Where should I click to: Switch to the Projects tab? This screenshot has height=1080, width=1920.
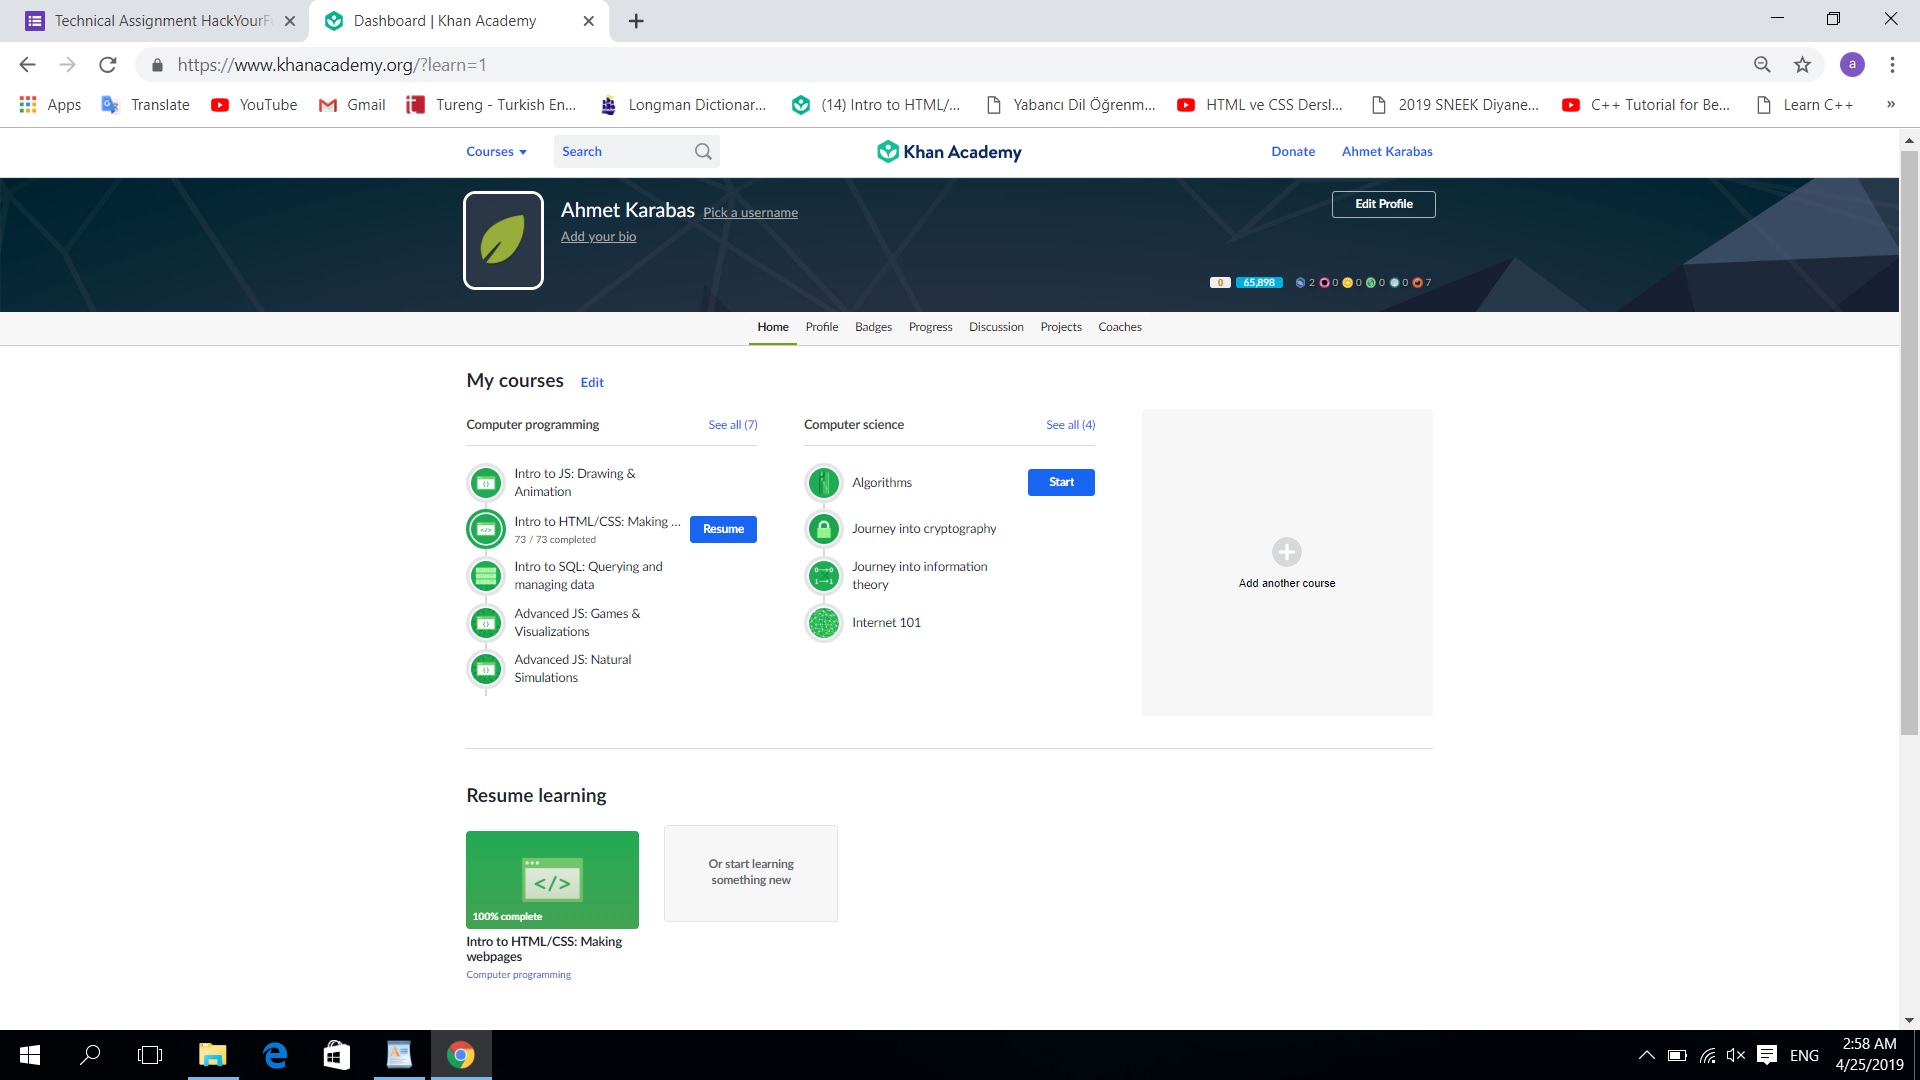[x=1061, y=327]
